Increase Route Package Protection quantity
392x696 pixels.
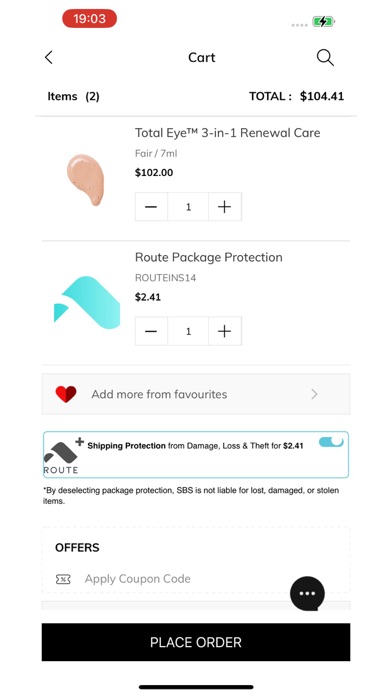click(x=225, y=331)
